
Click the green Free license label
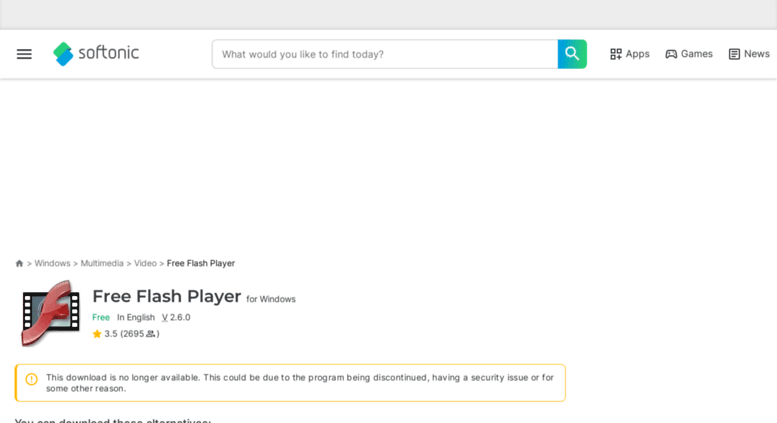[x=101, y=317]
